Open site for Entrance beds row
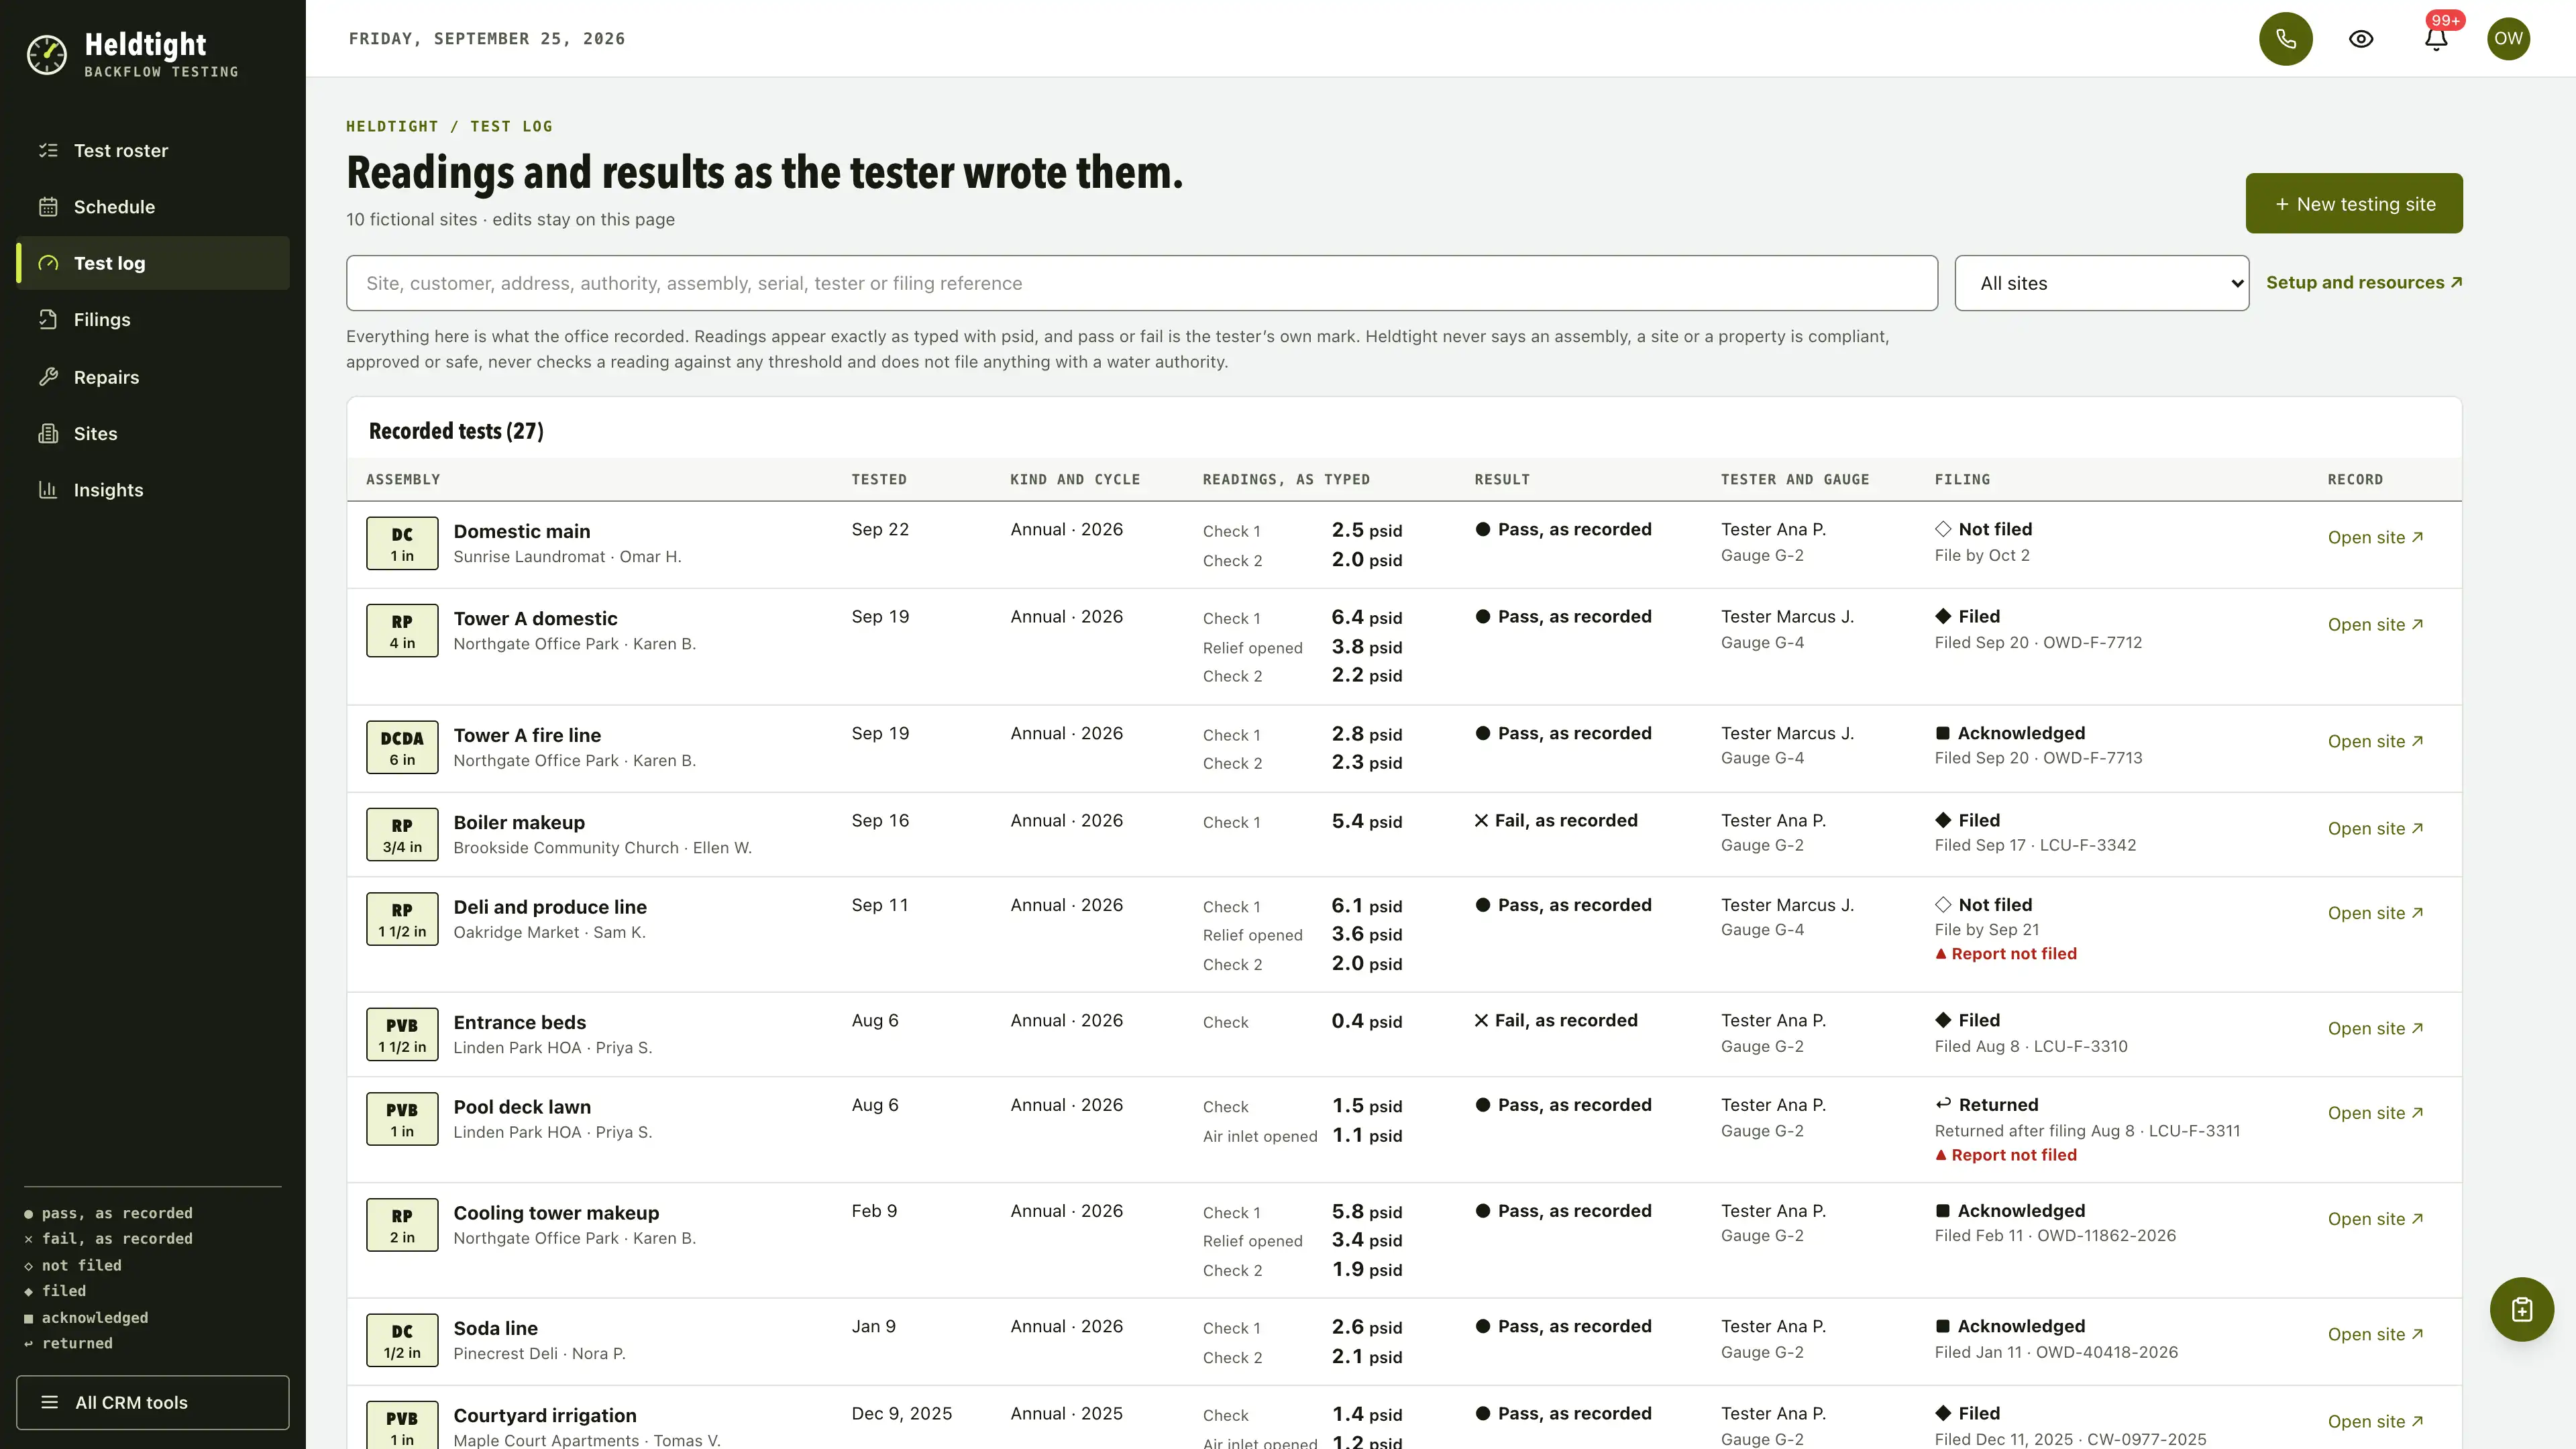The height and width of the screenshot is (1449, 2576). [2375, 1028]
